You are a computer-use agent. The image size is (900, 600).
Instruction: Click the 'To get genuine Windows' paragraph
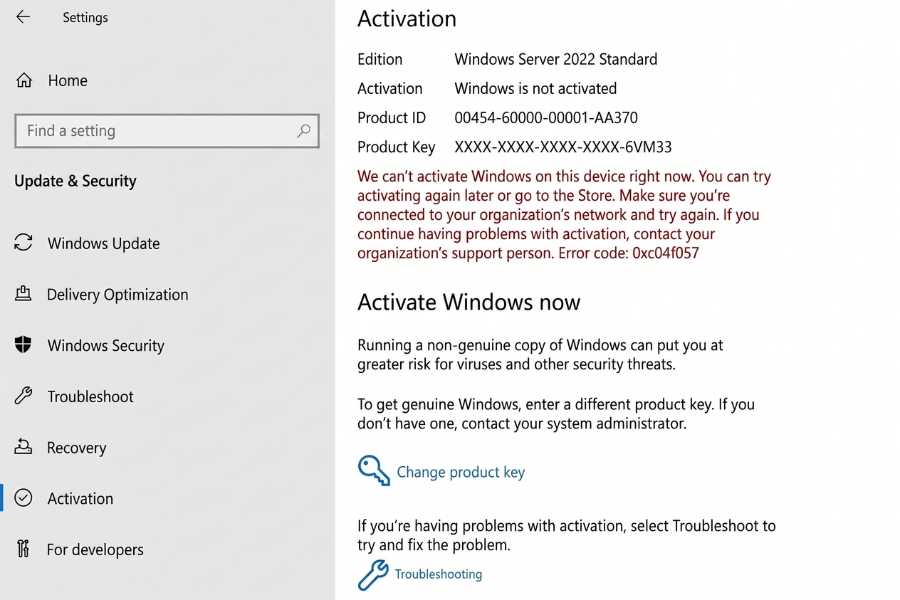pos(556,413)
